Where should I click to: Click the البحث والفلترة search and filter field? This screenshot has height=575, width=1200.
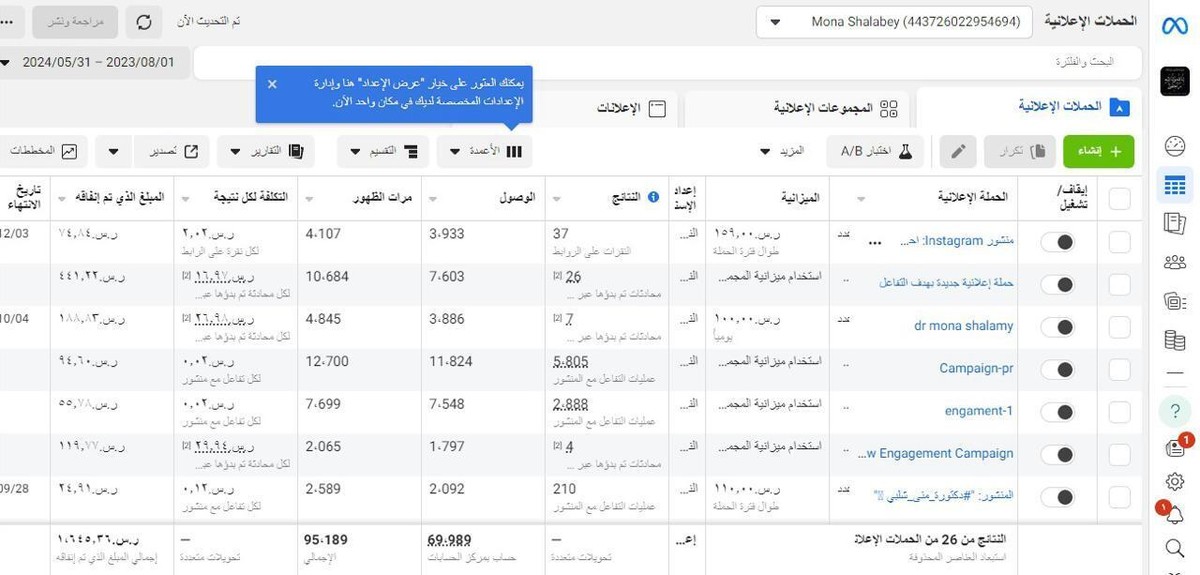point(670,62)
